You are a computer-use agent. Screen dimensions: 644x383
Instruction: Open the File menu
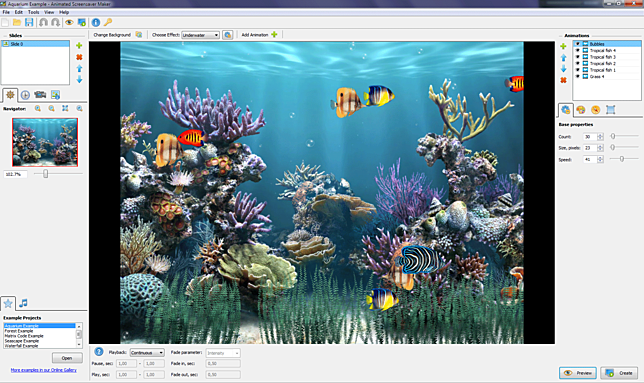[x=6, y=12]
